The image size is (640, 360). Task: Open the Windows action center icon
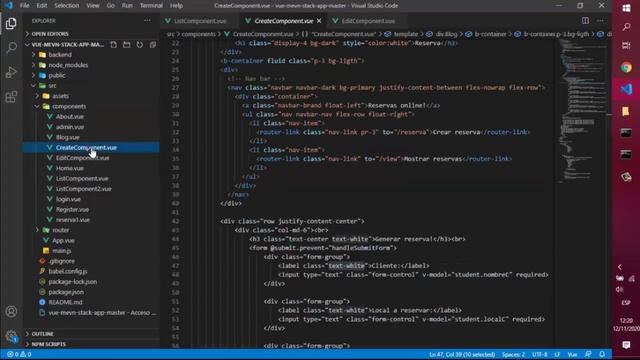pyautogui.click(x=626, y=345)
